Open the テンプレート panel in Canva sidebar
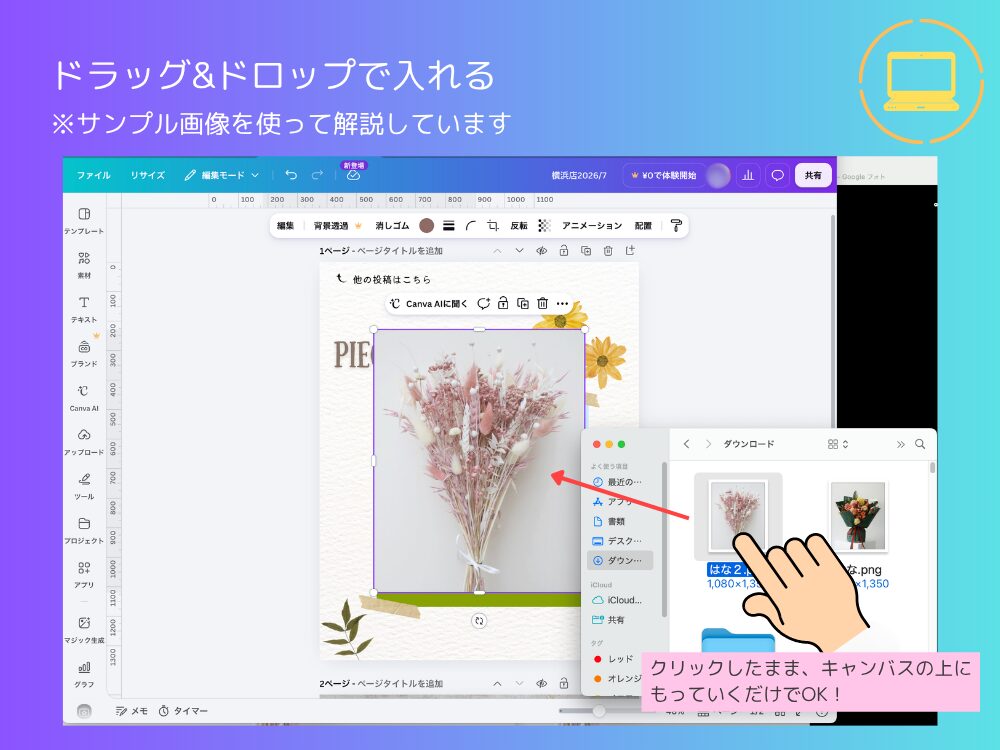 (x=84, y=221)
